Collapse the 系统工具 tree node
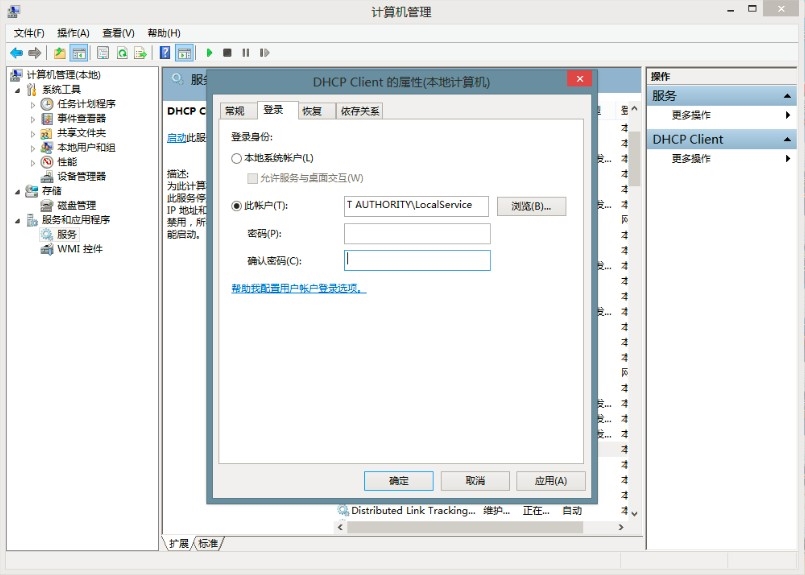 17,90
